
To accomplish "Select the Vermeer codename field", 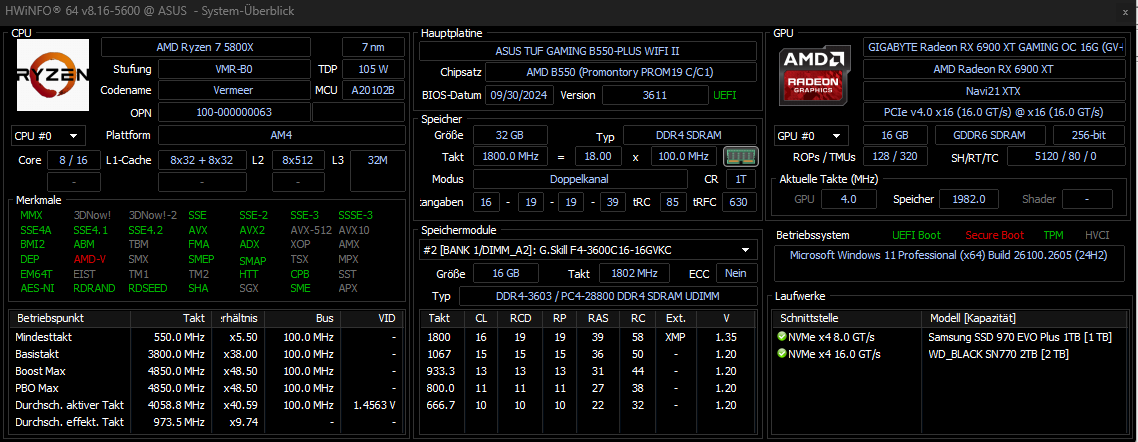I will (234, 90).
